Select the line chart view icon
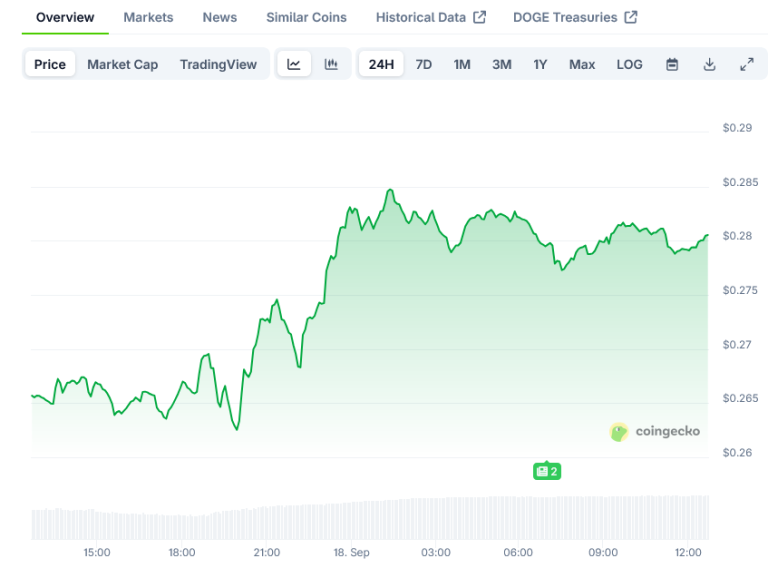The width and height of the screenshot is (768, 568). click(x=294, y=64)
